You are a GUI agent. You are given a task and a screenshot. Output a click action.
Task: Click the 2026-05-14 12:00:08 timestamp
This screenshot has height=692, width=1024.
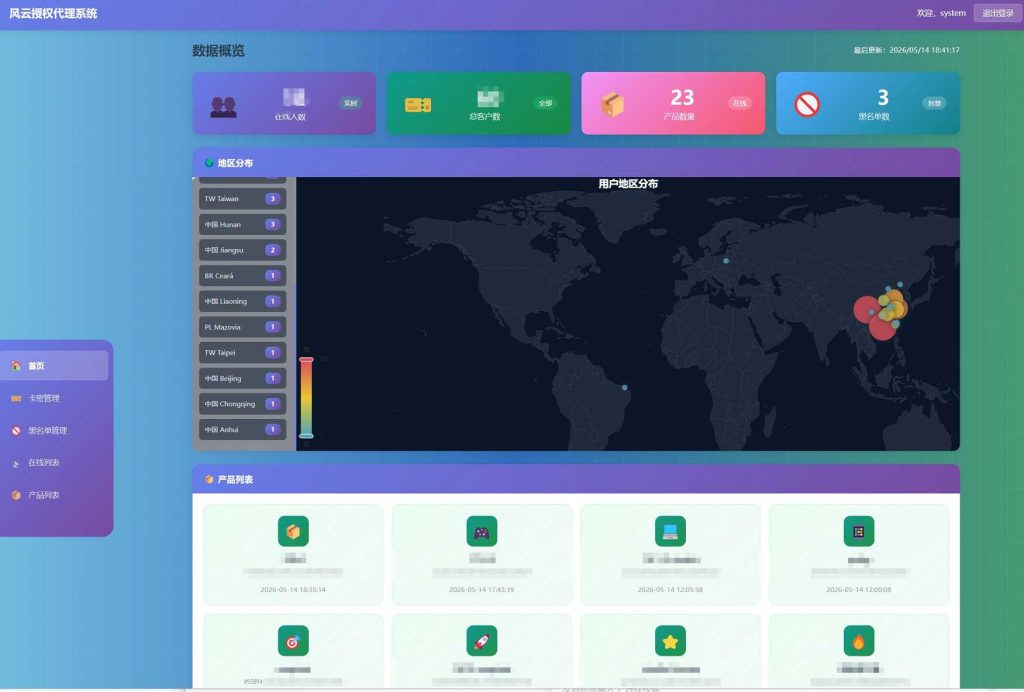[859, 590]
